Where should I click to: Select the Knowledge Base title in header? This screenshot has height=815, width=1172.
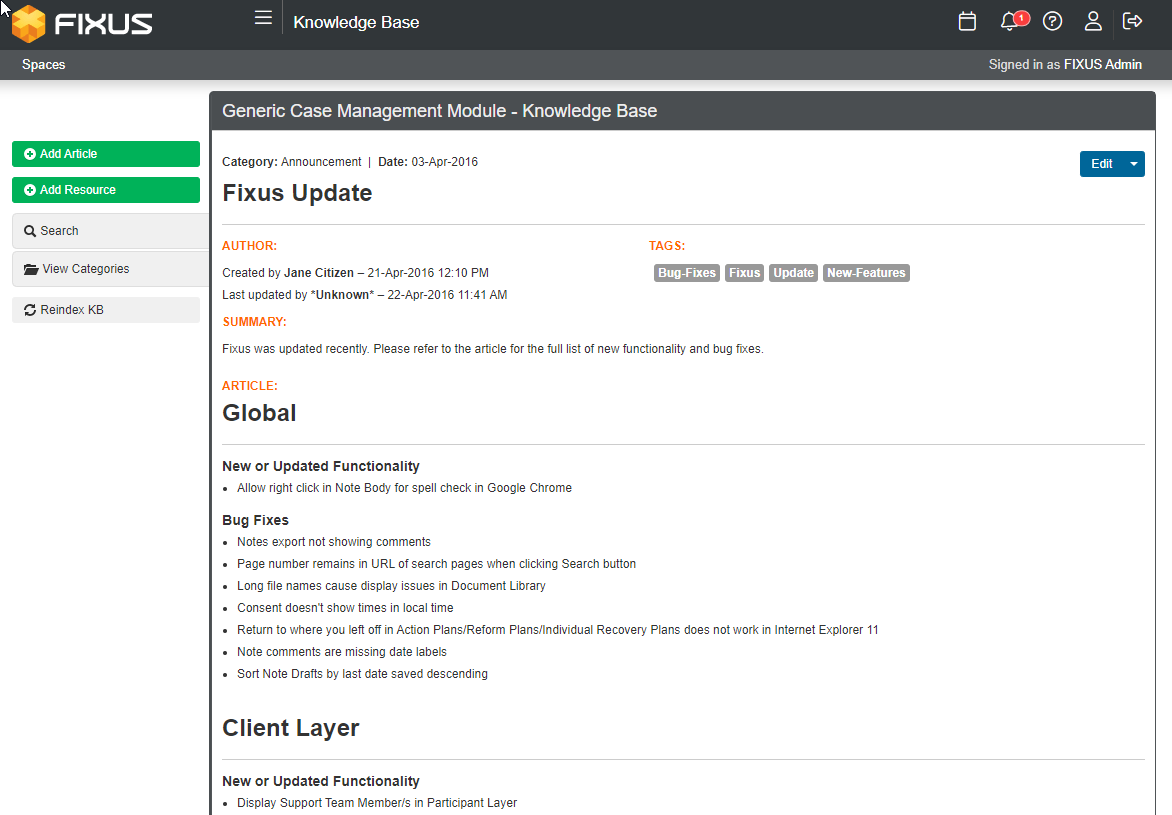356,21
